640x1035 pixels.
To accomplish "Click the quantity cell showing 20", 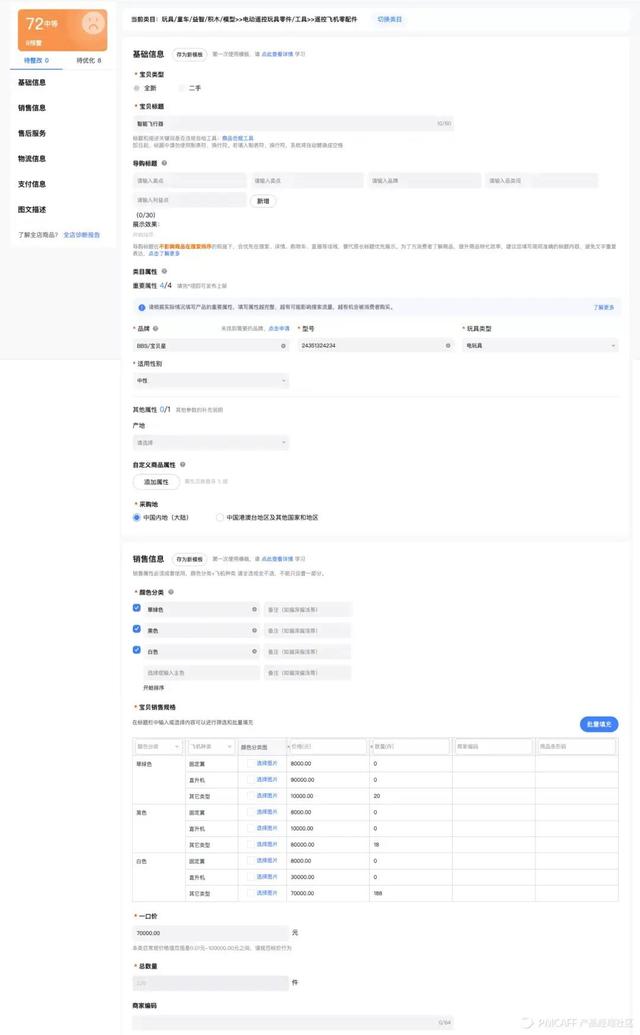I will [x=410, y=796].
